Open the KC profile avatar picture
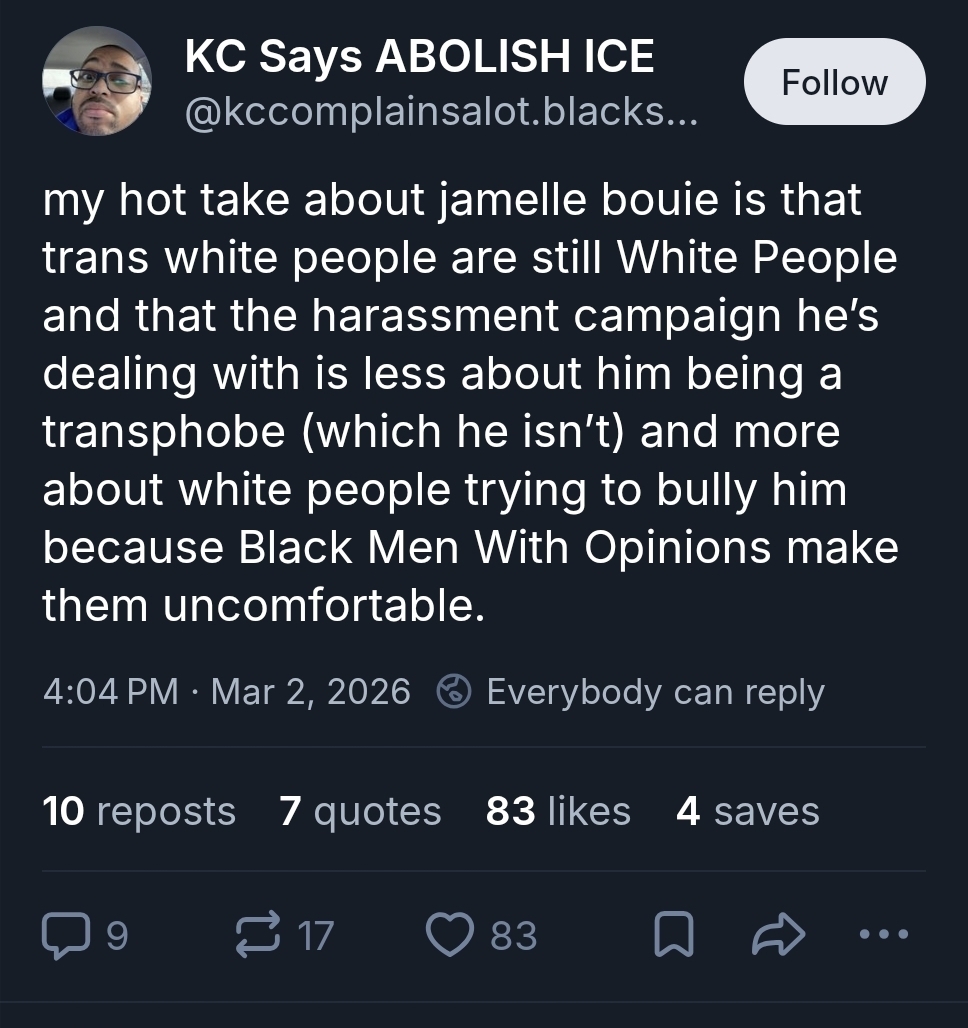 pyautogui.click(x=97, y=81)
